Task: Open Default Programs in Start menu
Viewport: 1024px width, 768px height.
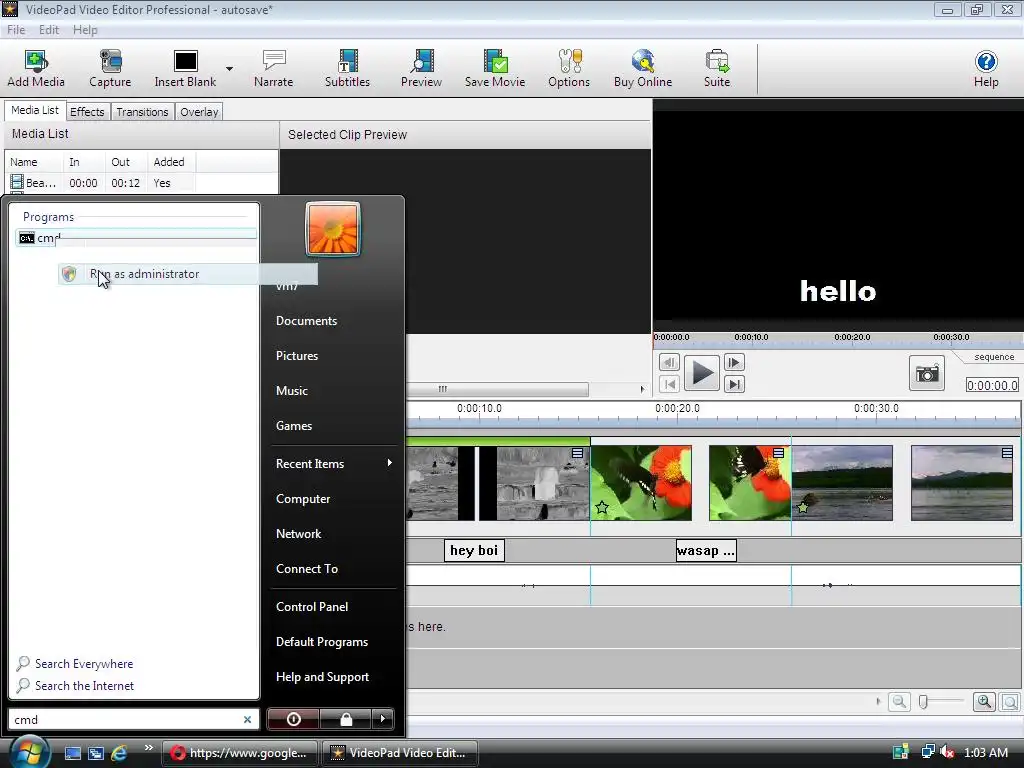Action: pyautogui.click(x=321, y=642)
